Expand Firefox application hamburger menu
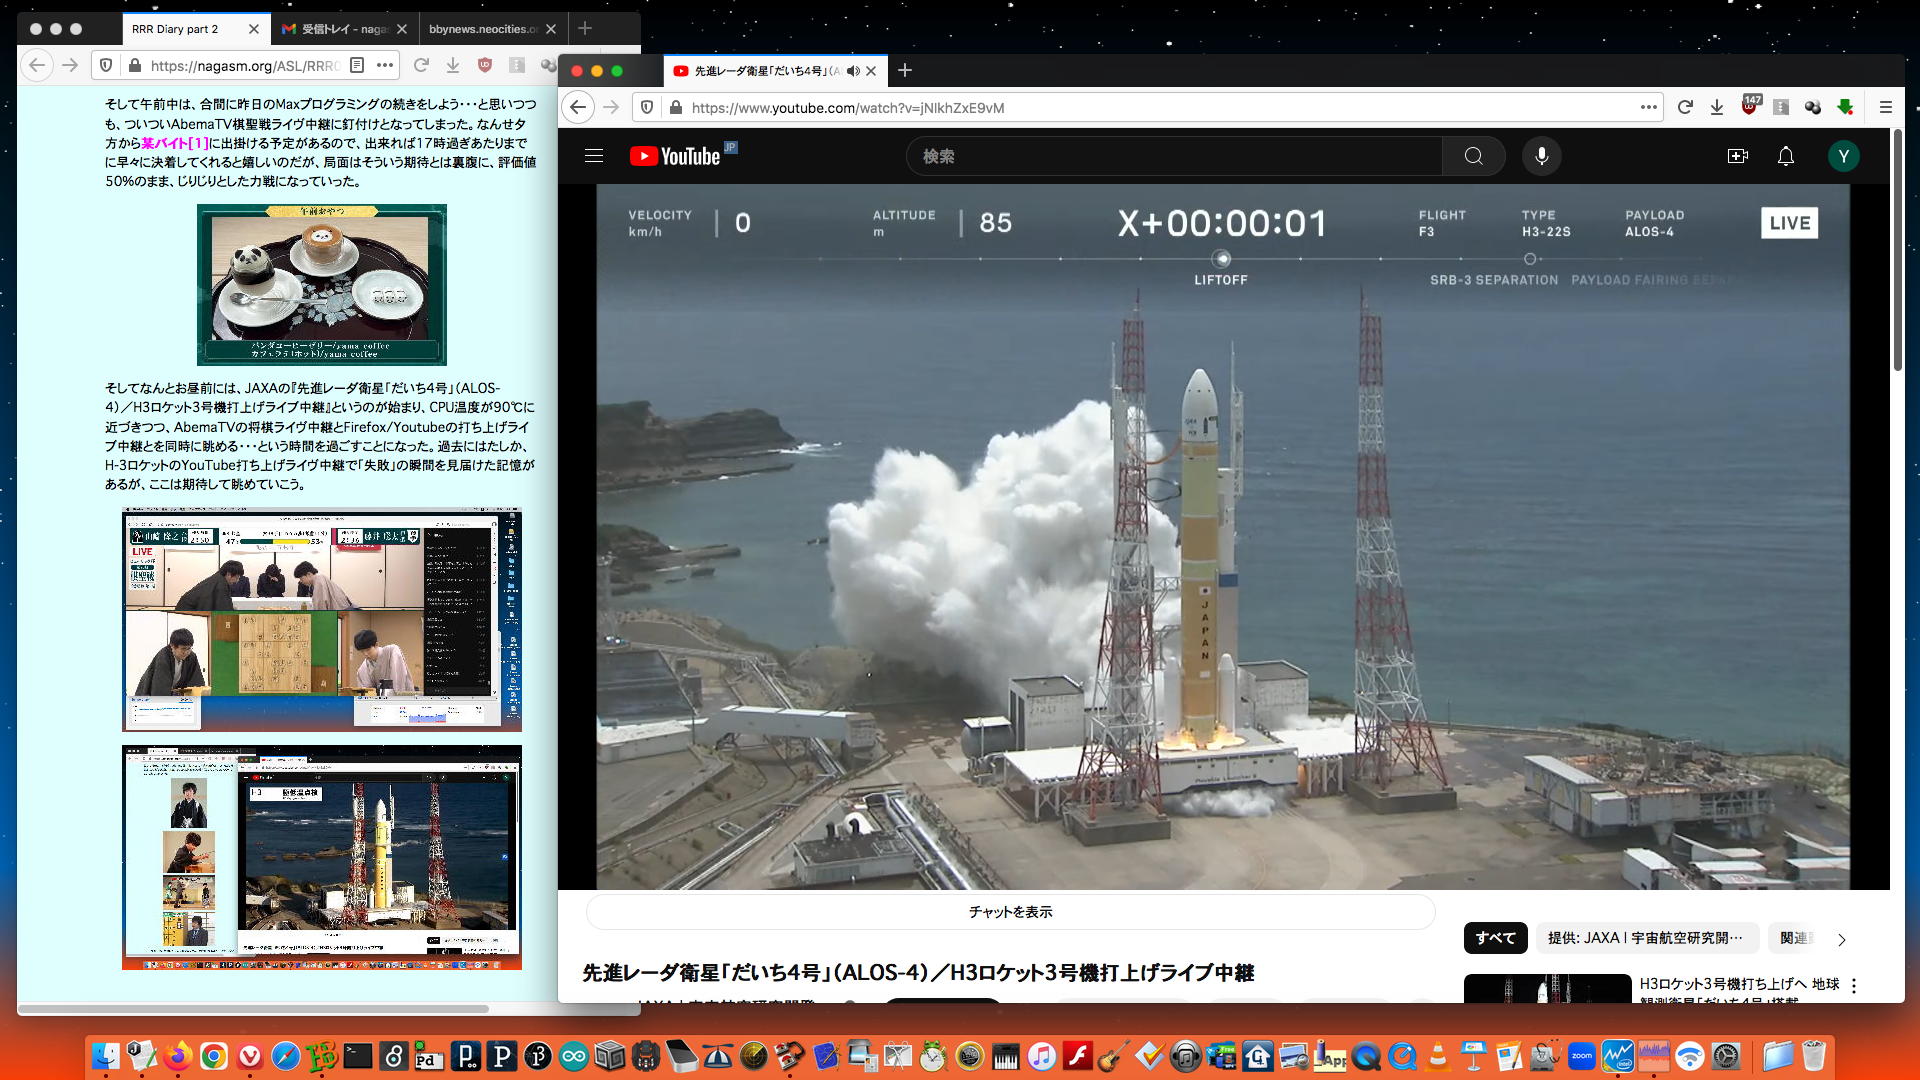Viewport: 1920px width, 1080px height. (1885, 107)
